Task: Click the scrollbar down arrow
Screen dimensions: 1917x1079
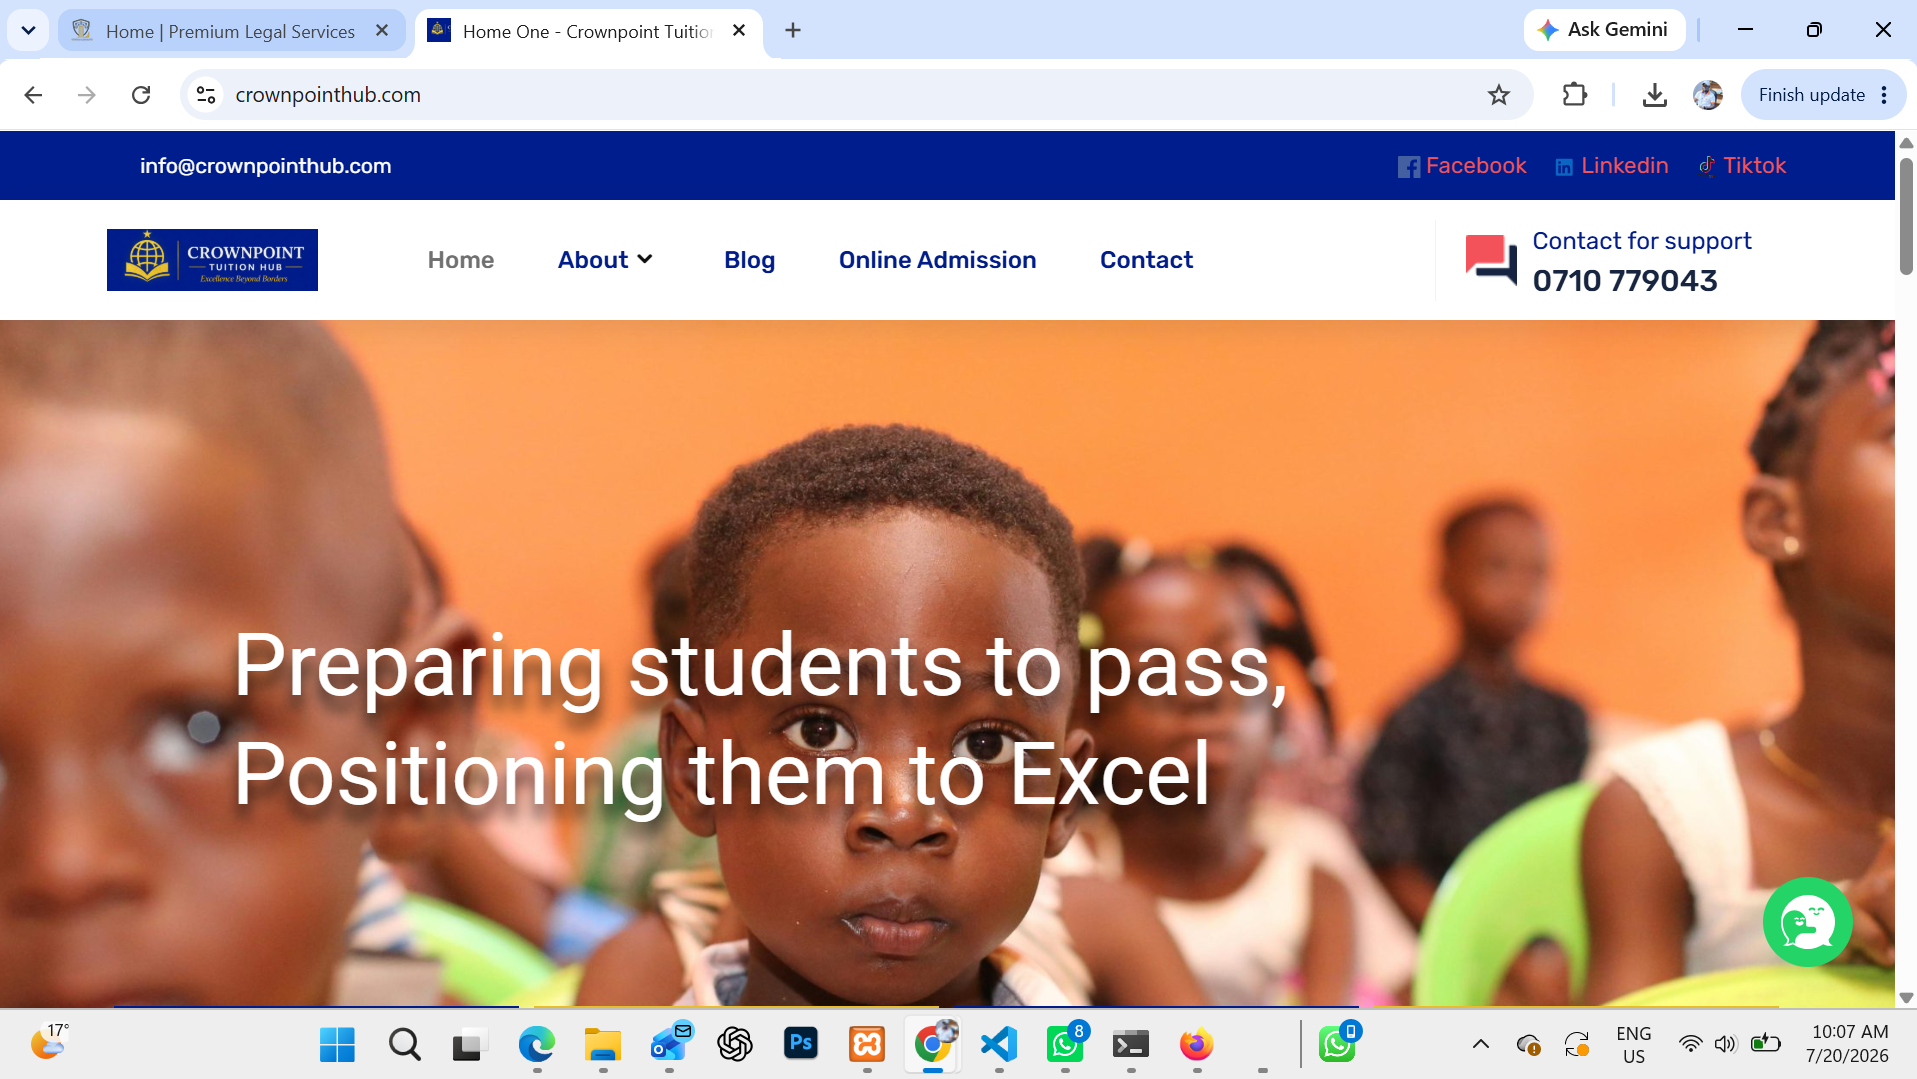Action: pos(1906,997)
